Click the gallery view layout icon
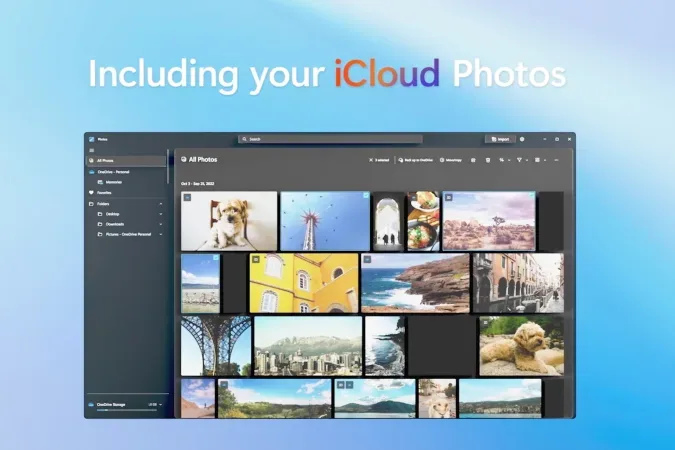The image size is (675, 450). 537,160
